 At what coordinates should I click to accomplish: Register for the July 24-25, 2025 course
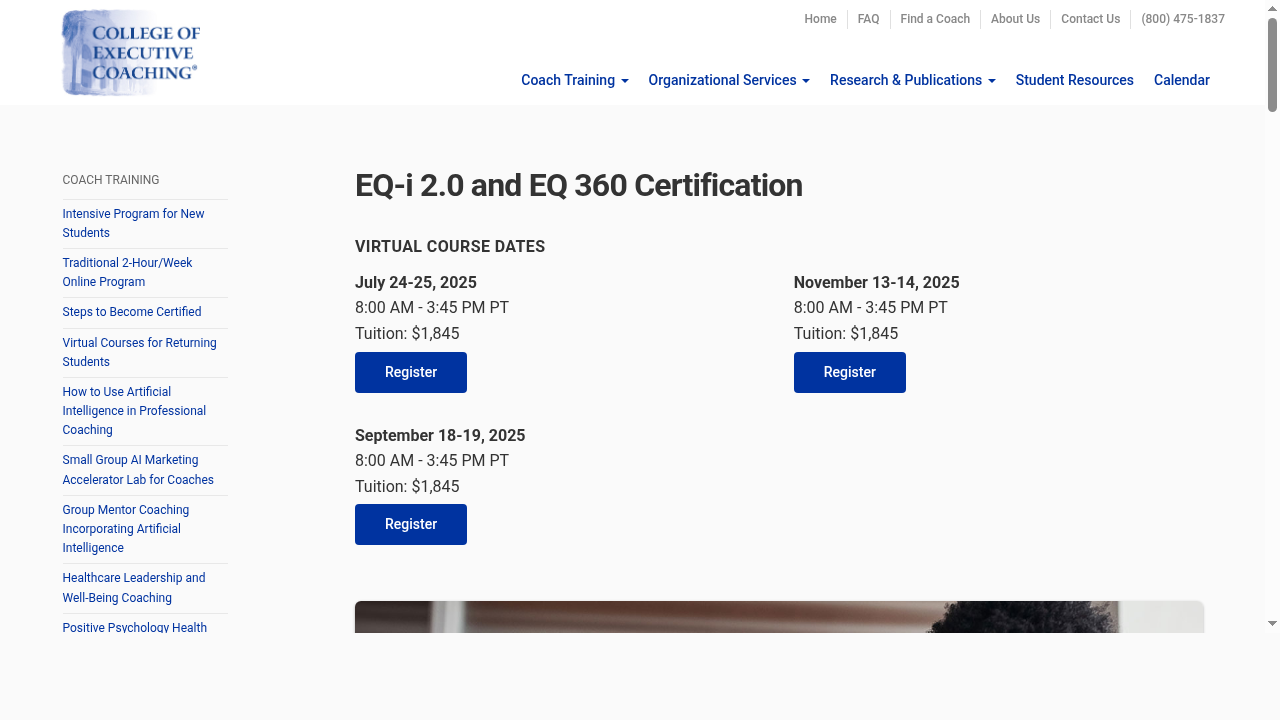(x=411, y=372)
